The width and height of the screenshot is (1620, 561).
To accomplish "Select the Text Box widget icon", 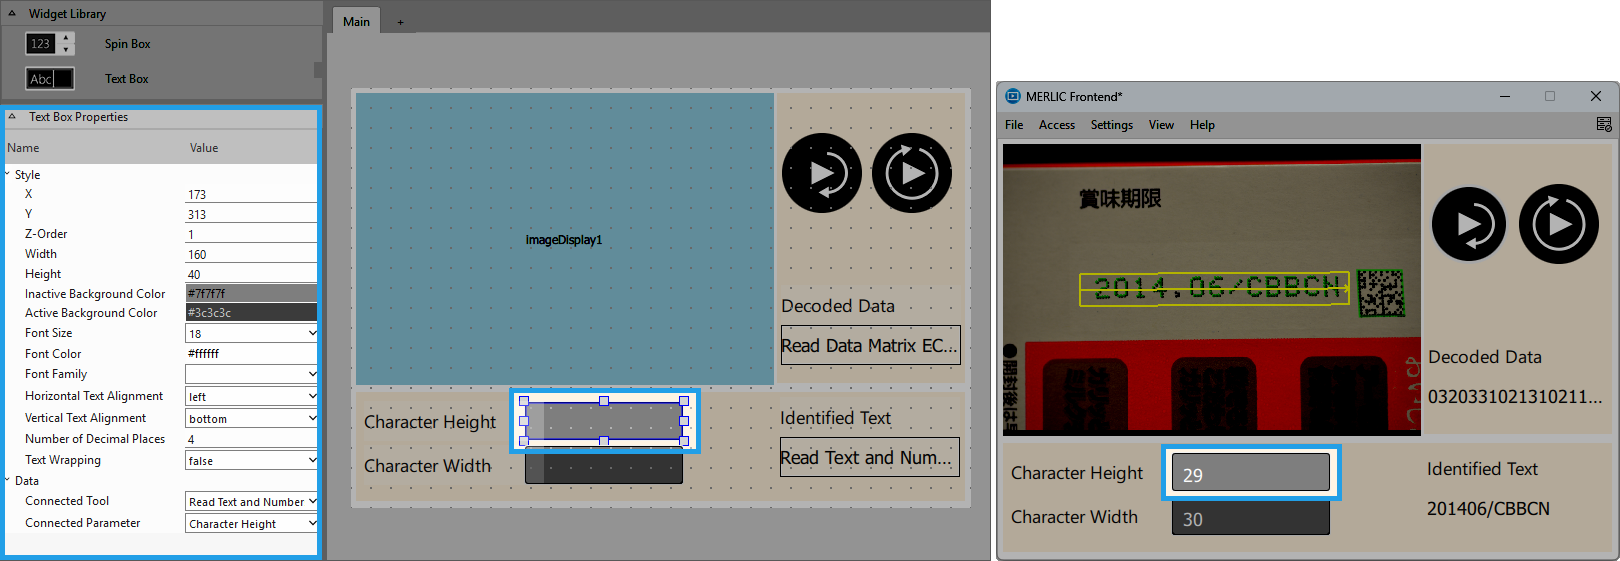I will point(50,79).
